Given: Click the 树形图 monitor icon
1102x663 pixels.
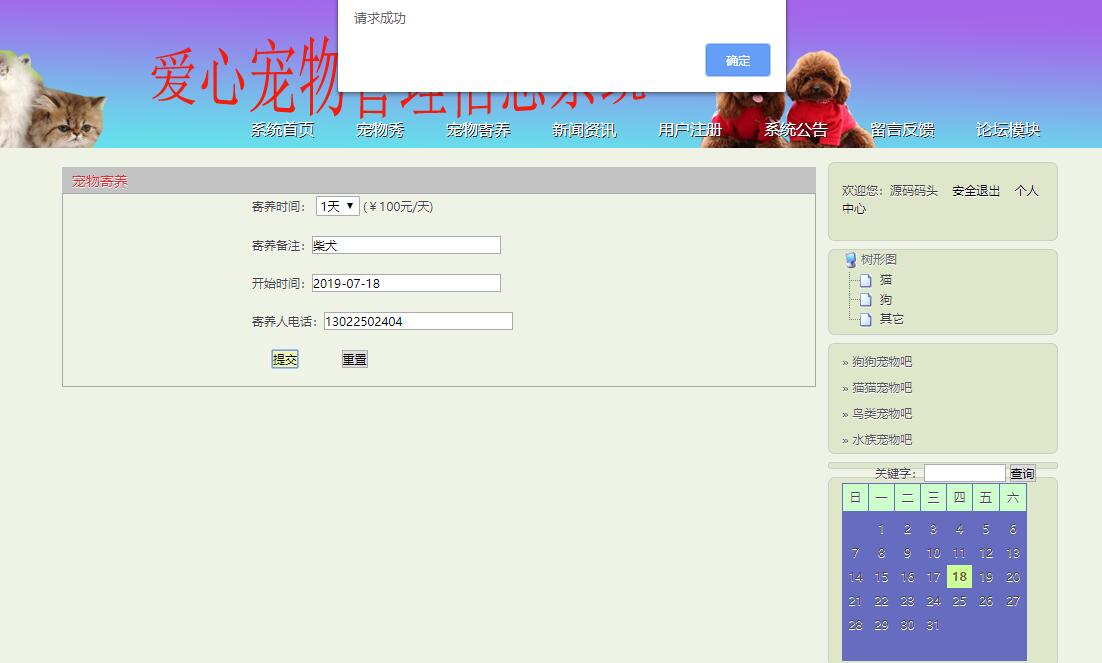Looking at the screenshot, I should (x=849, y=259).
